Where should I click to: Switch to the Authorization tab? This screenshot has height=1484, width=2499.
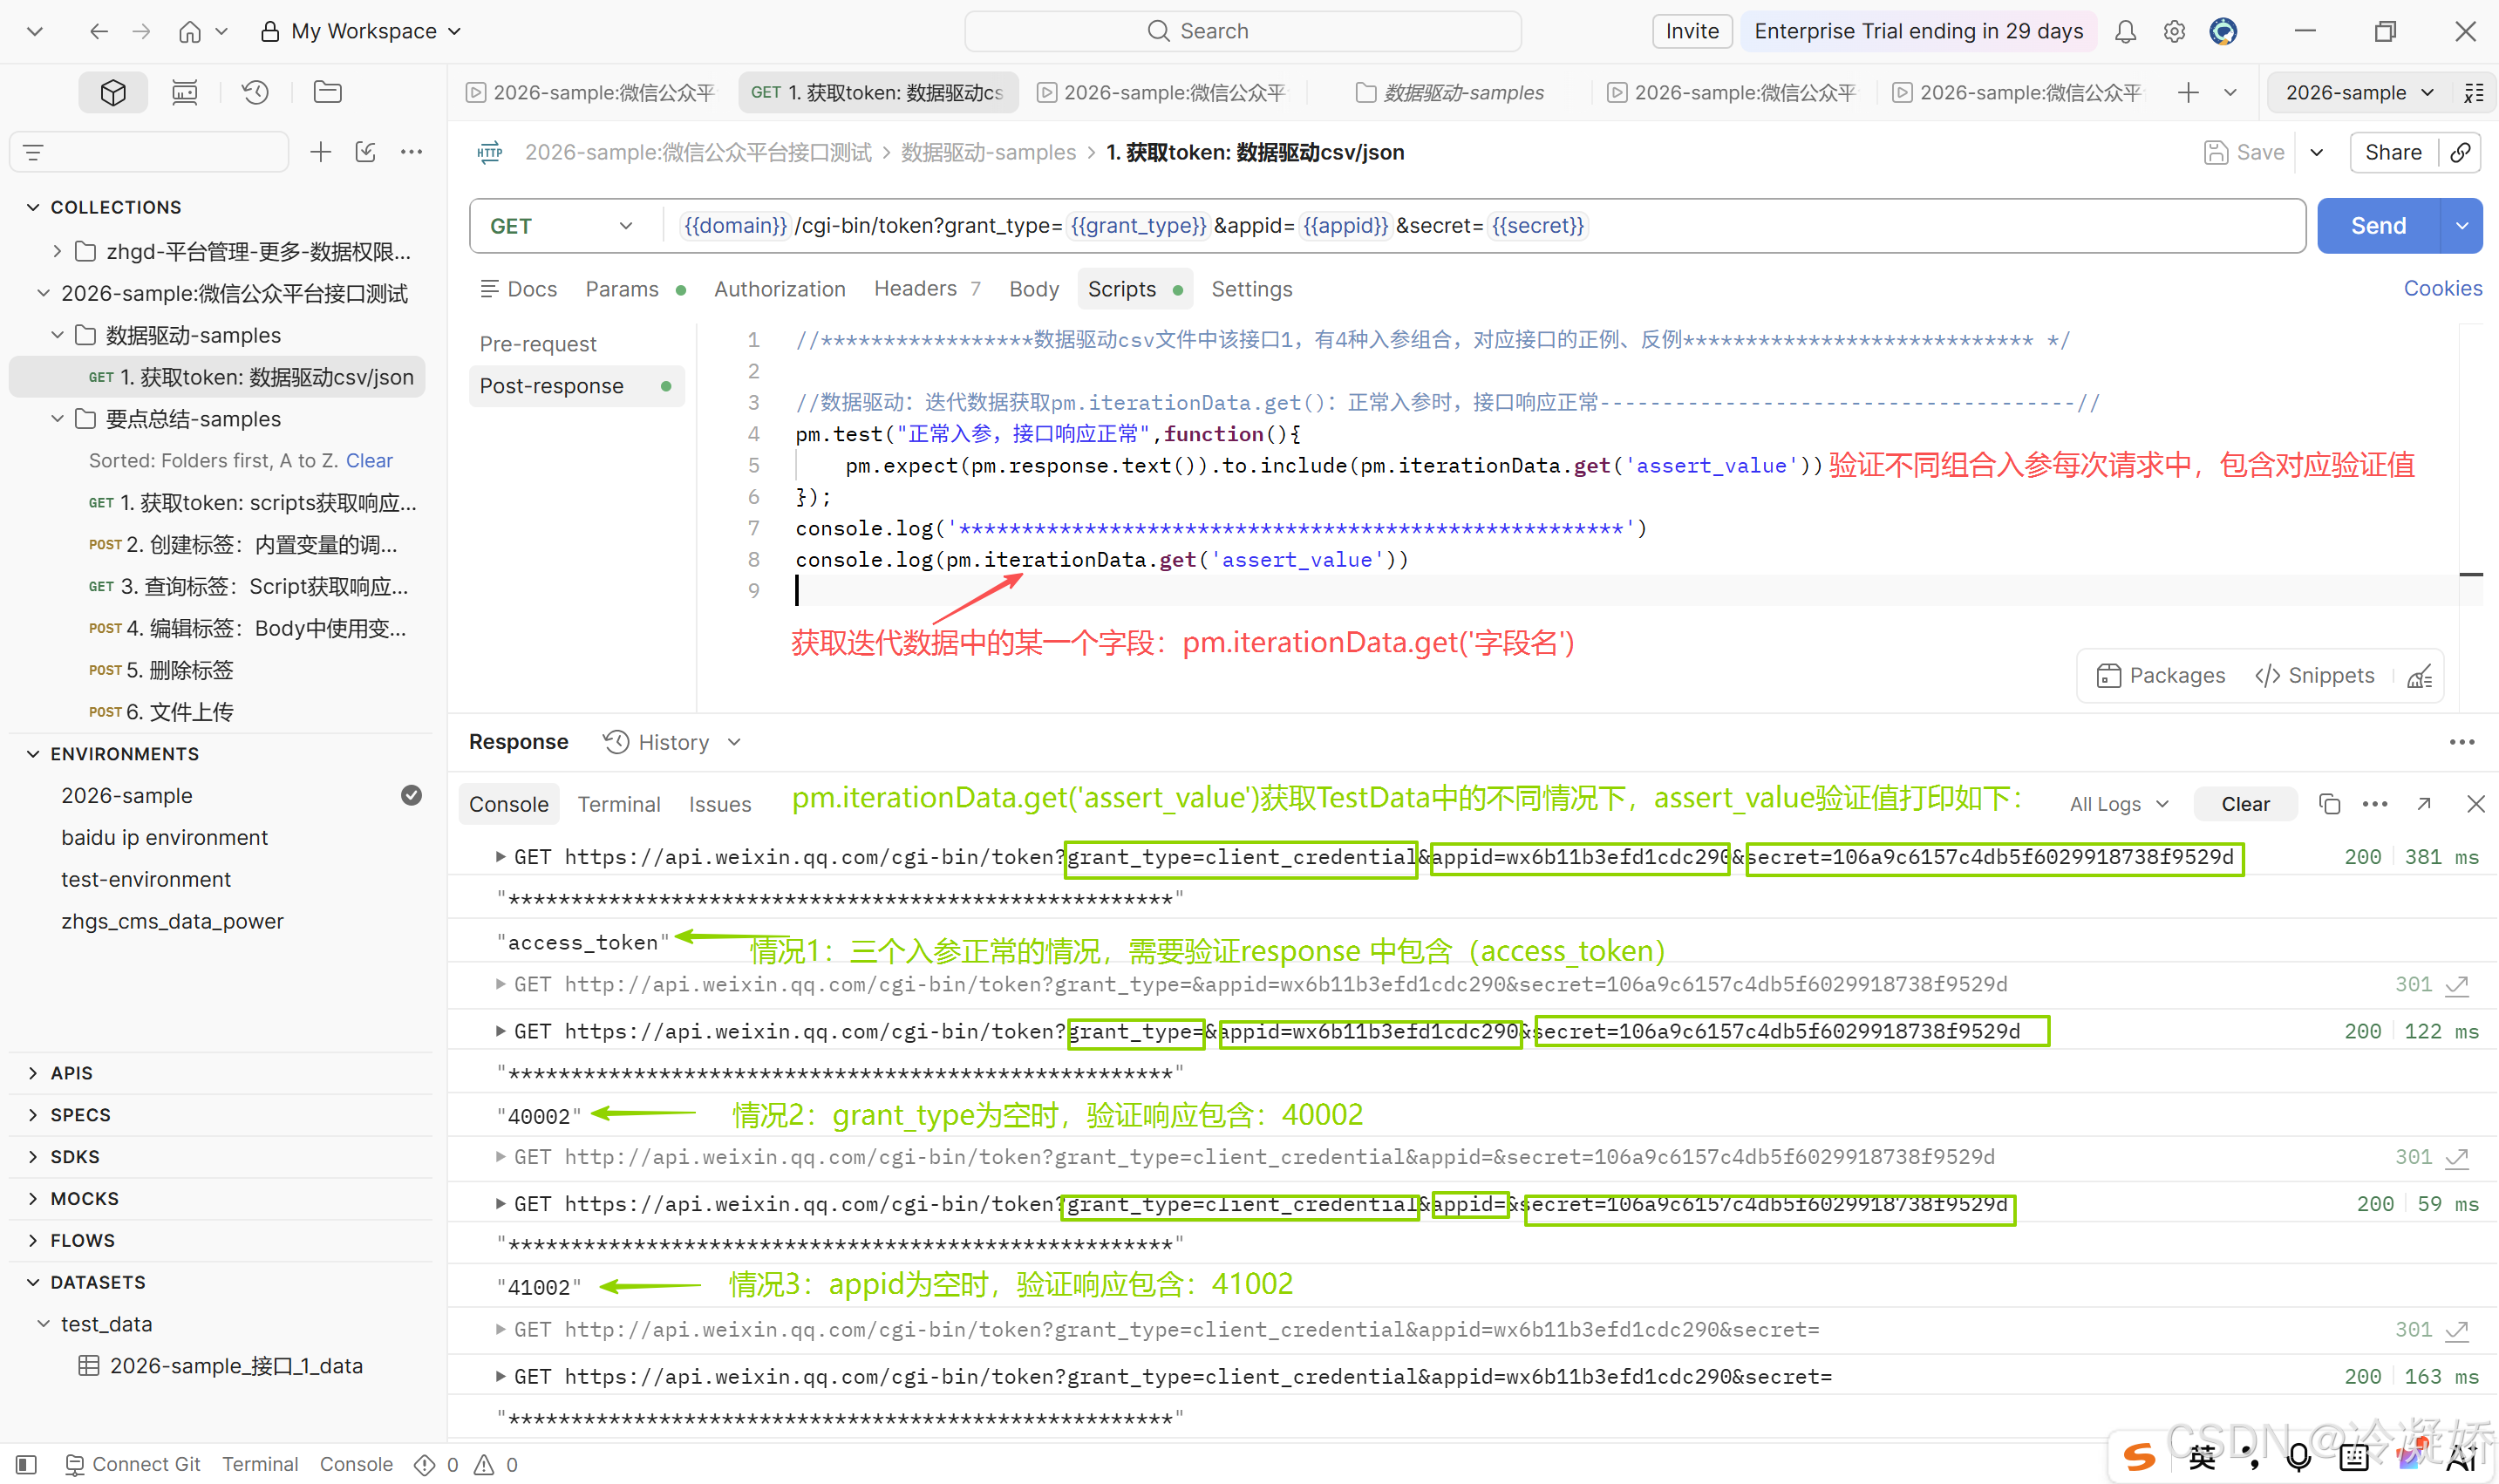coord(780,289)
